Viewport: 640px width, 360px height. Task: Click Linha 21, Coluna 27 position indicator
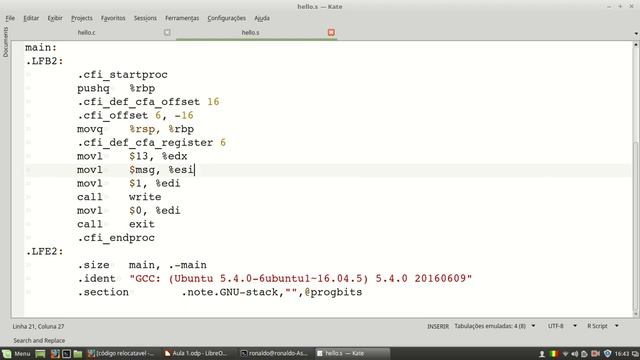(38, 327)
